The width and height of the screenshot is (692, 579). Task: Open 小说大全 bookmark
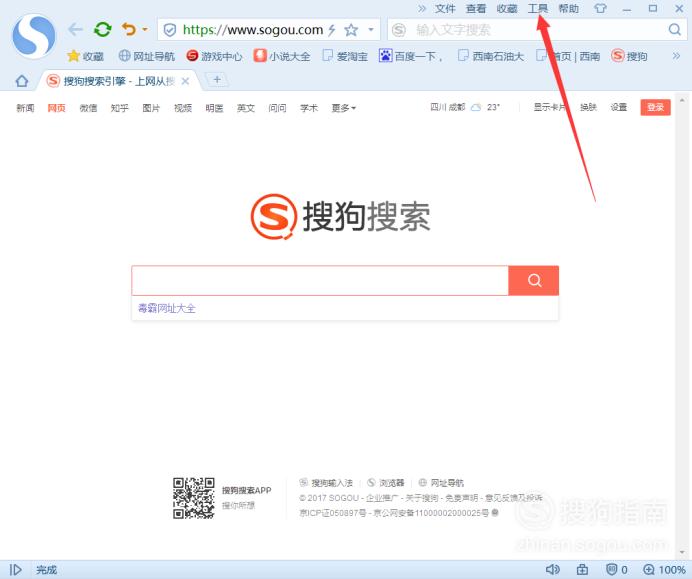coord(282,56)
